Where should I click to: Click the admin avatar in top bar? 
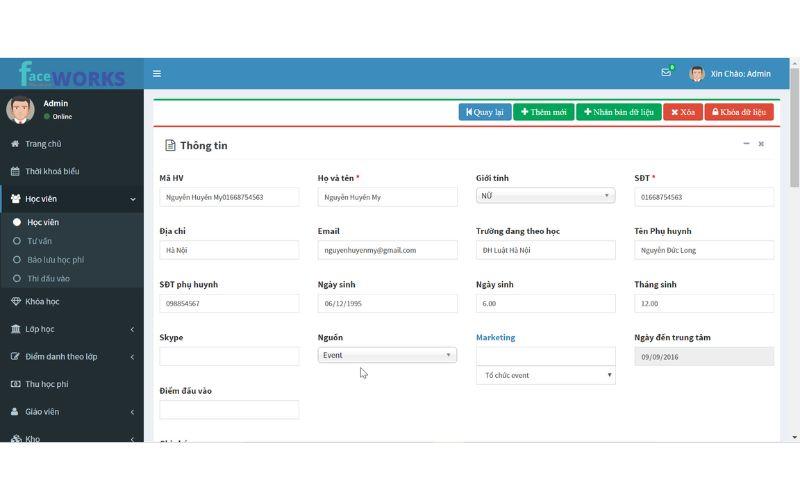697,74
